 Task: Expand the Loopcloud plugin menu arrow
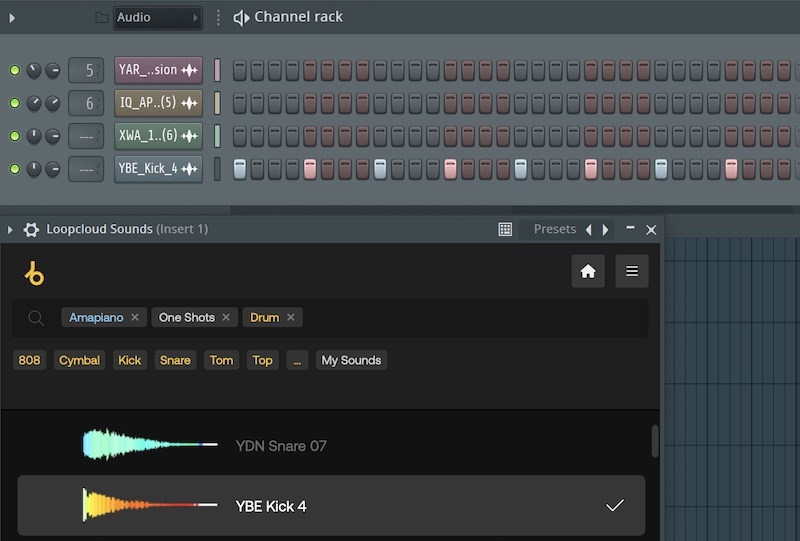pyautogui.click(x=10, y=230)
